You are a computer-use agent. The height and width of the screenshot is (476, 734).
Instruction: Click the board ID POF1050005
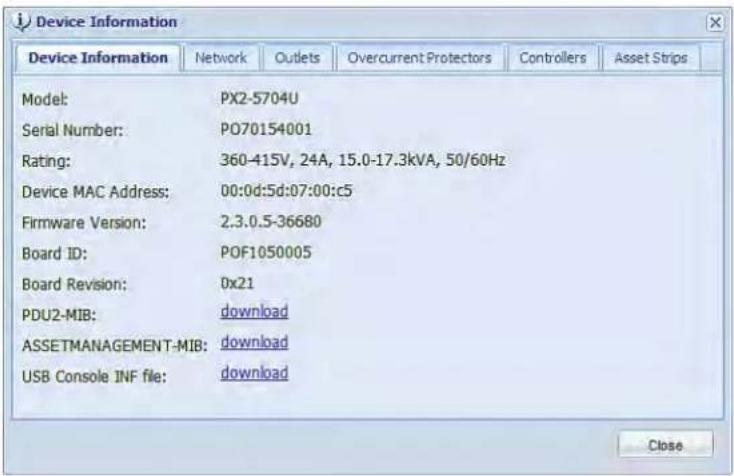click(265, 252)
